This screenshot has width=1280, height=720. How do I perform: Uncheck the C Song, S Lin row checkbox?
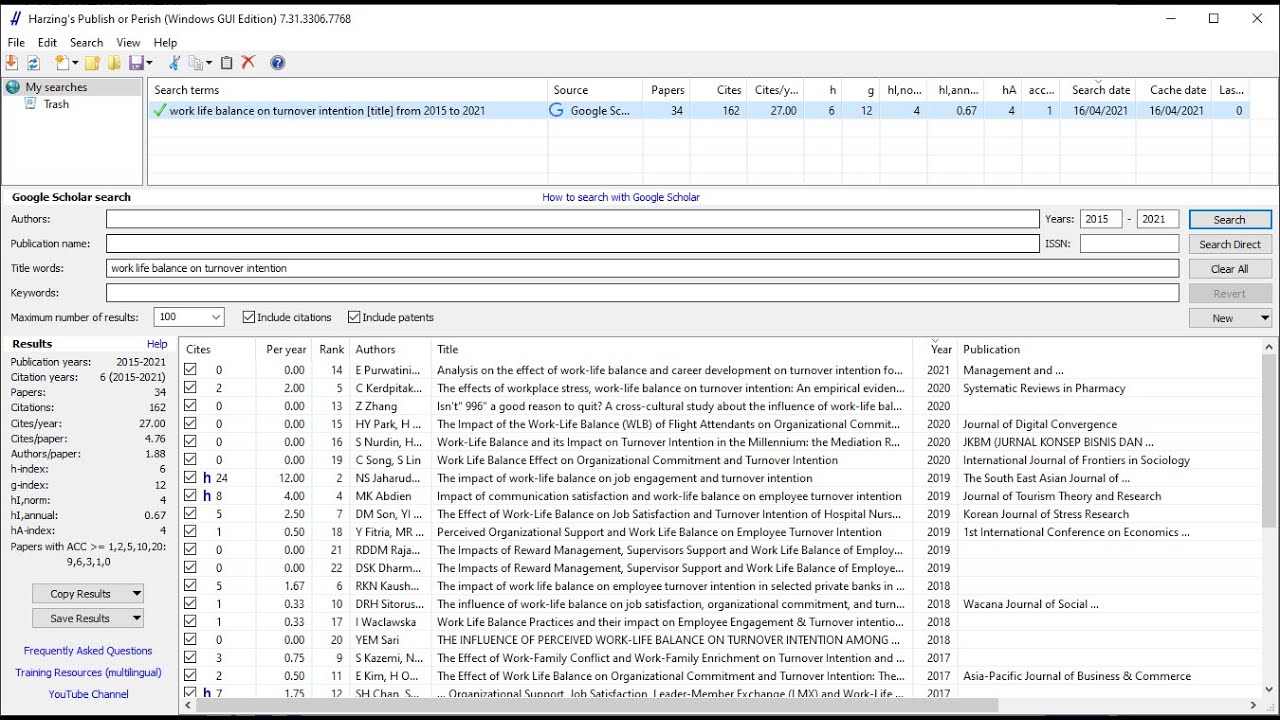pyautogui.click(x=190, y=460)
